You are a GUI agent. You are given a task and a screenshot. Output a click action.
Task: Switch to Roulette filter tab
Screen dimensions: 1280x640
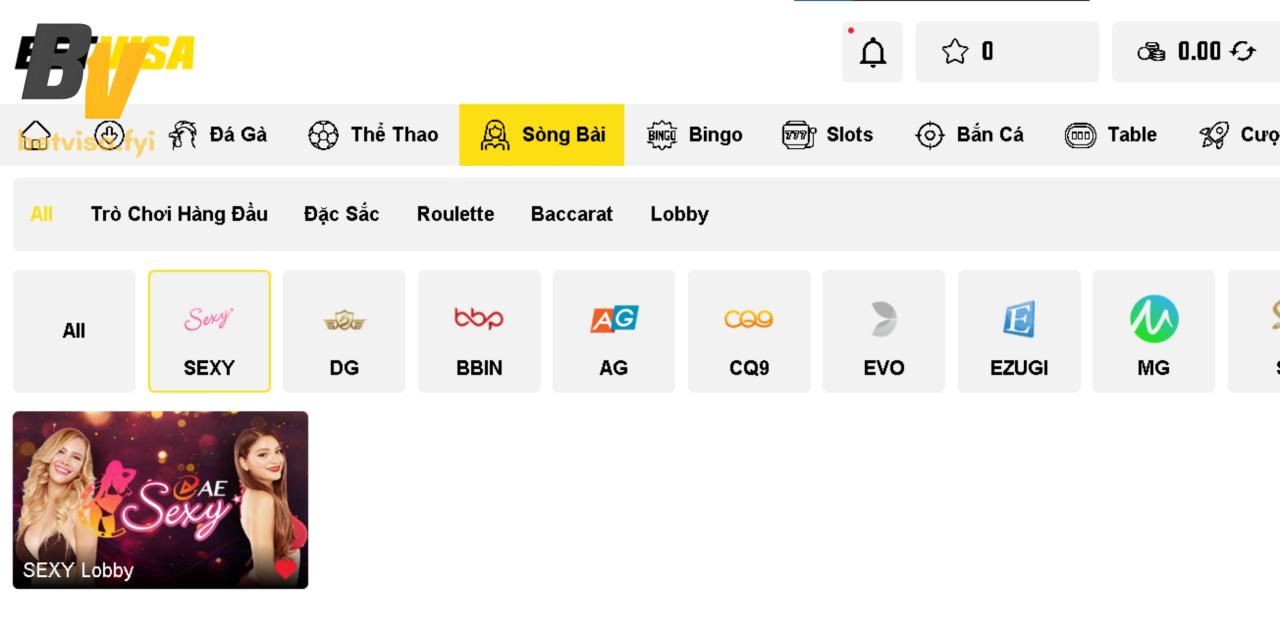[455, 214]
